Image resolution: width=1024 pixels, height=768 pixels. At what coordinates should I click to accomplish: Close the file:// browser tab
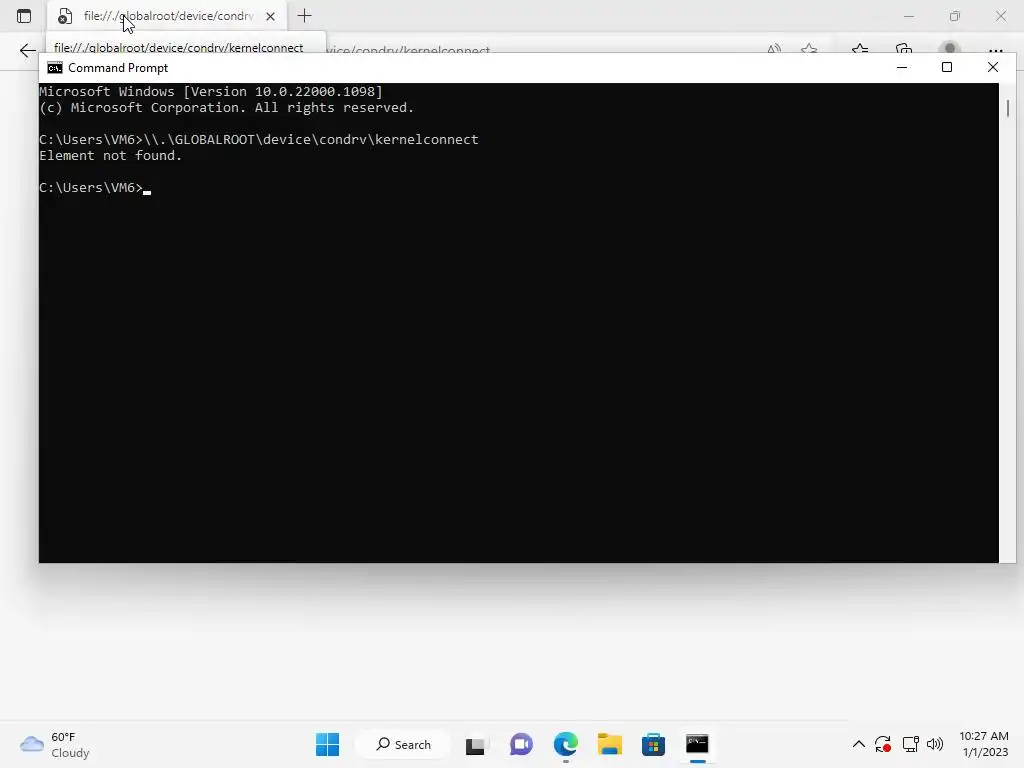coord(270,16)
